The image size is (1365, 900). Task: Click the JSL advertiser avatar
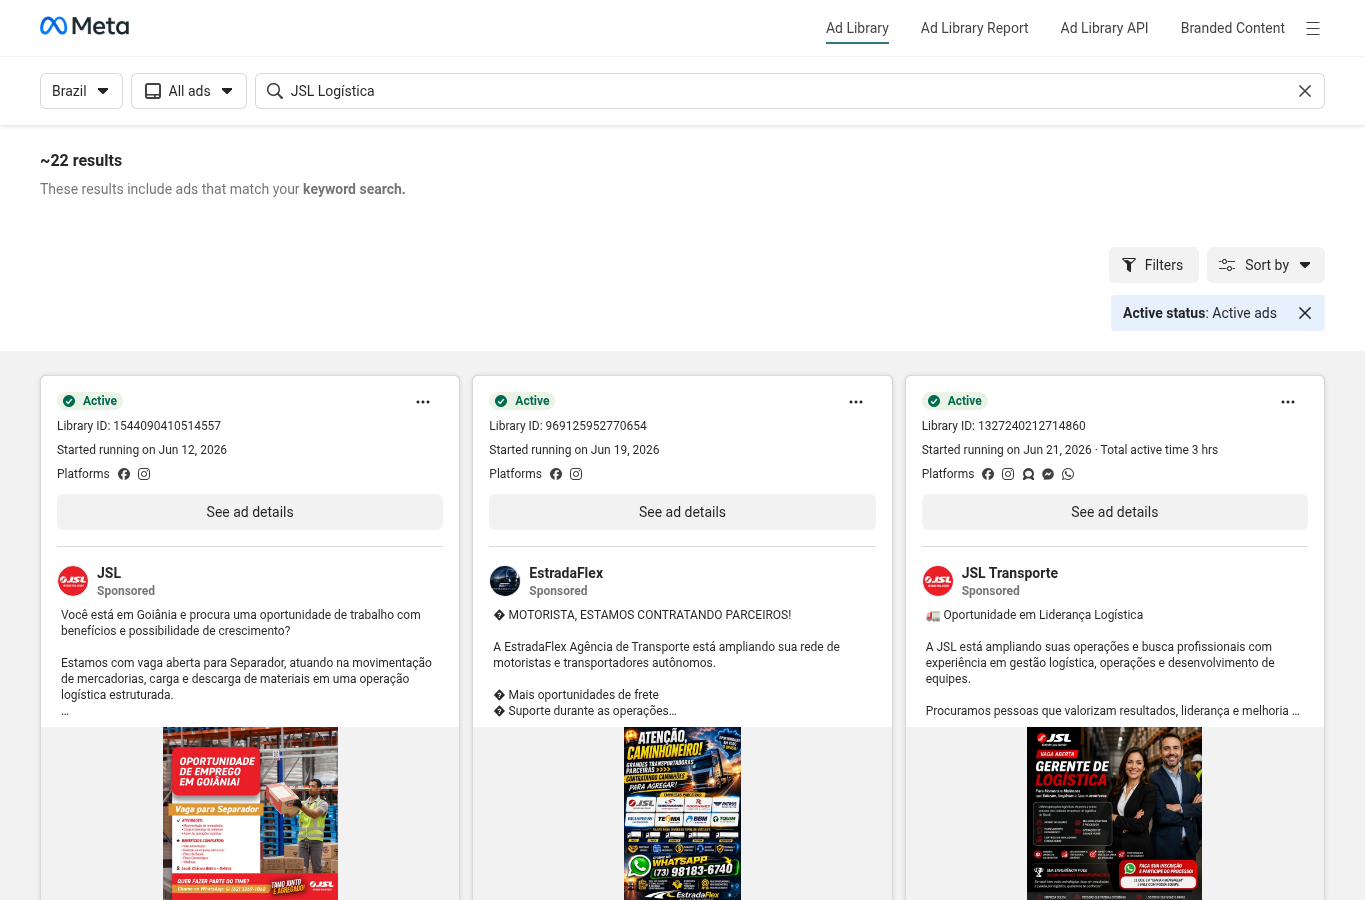click(x=73, y=581)
